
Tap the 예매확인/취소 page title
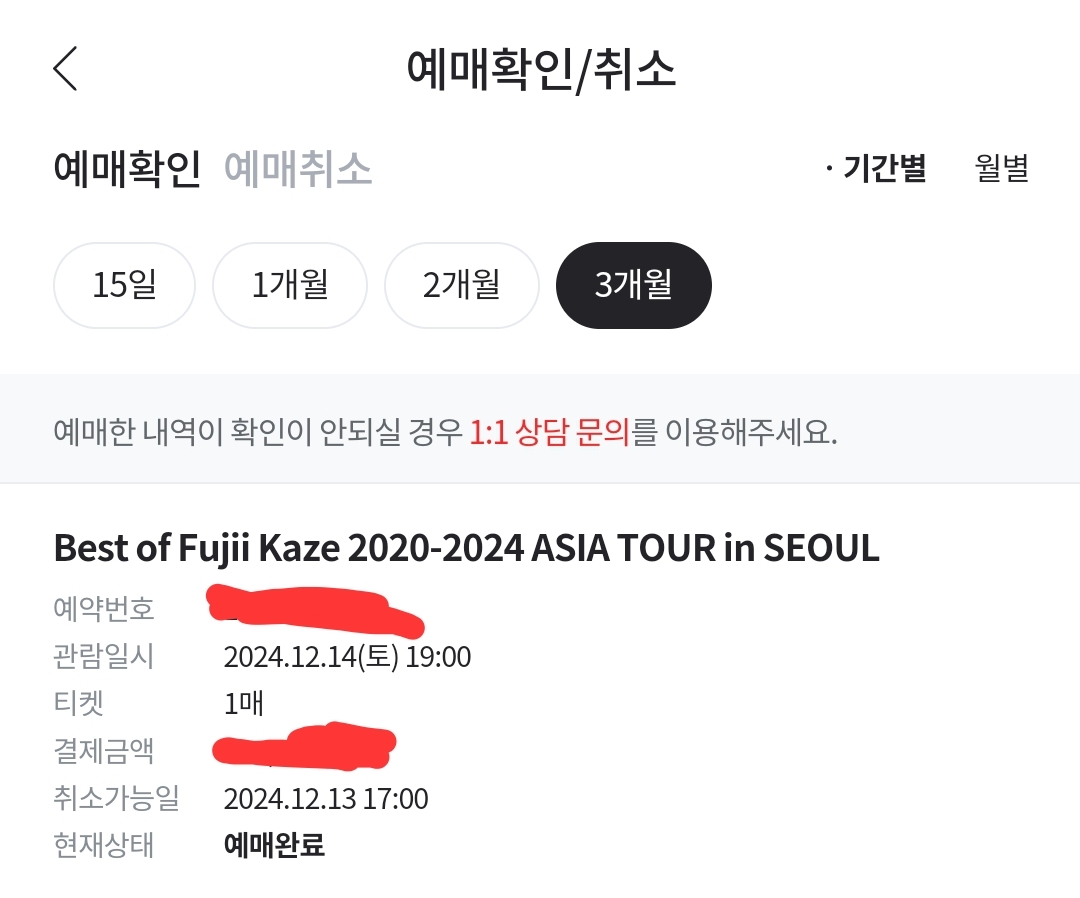click(x=541, y=69)
